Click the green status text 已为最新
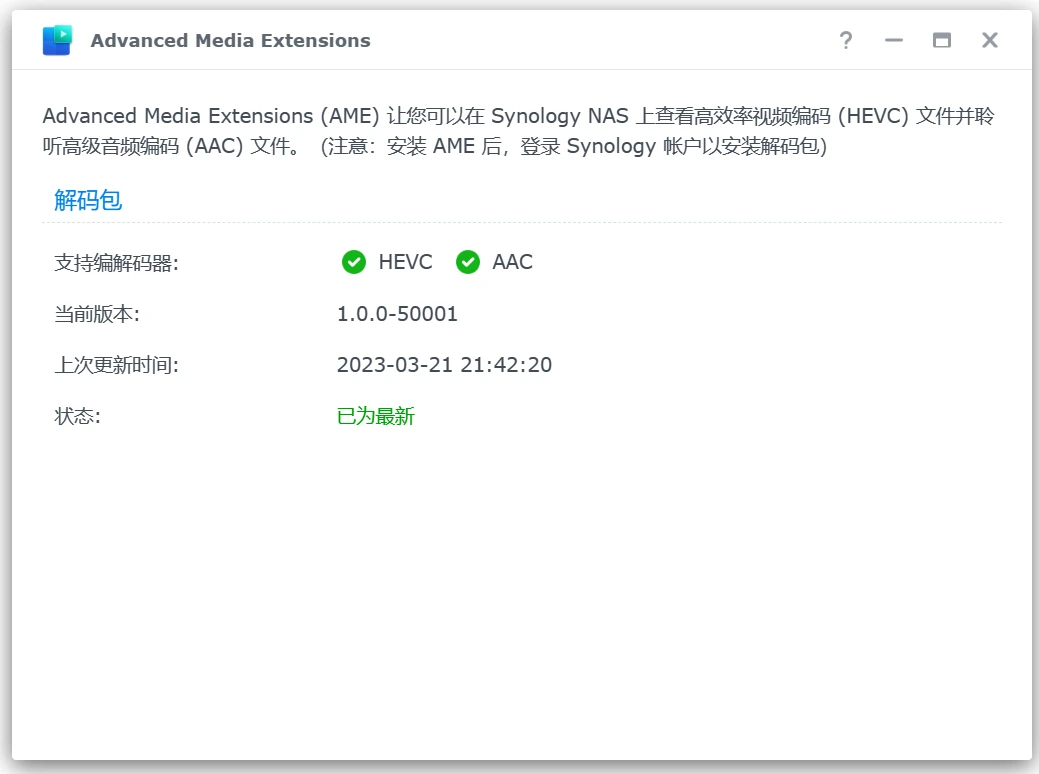The width and height of the screenshot is (1039, 774). coord(376,416)
